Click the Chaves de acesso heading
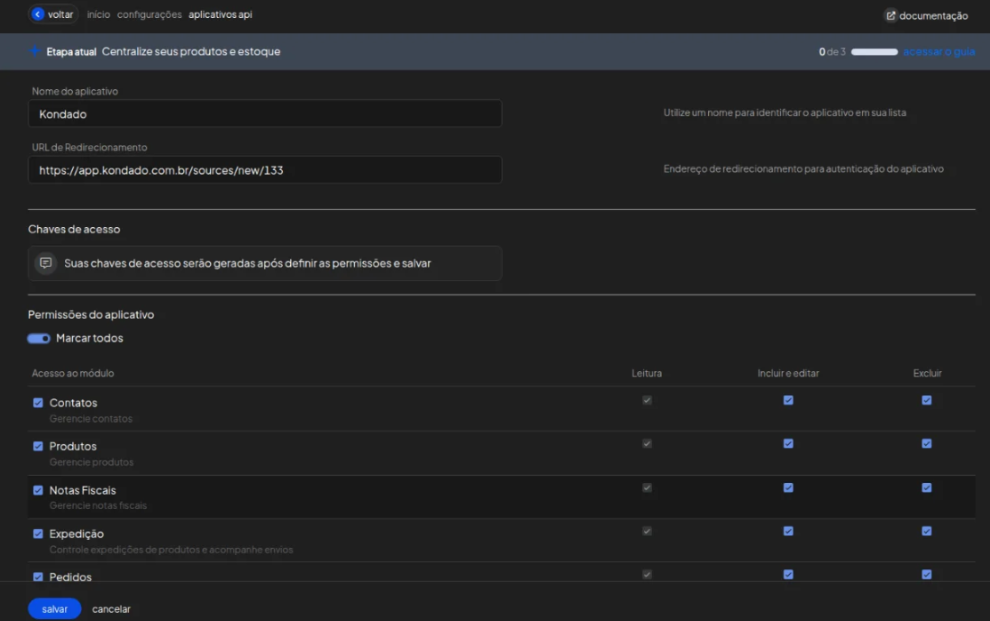Screen dimensions: 990x621 click(x=74, y=229)
